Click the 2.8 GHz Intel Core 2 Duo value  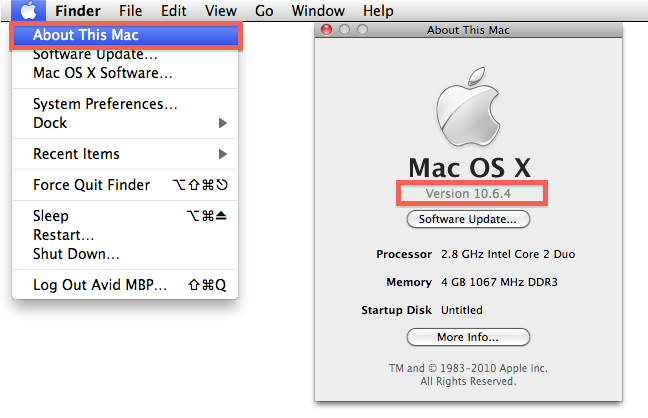pyautogui.click(x=508, y=254)
